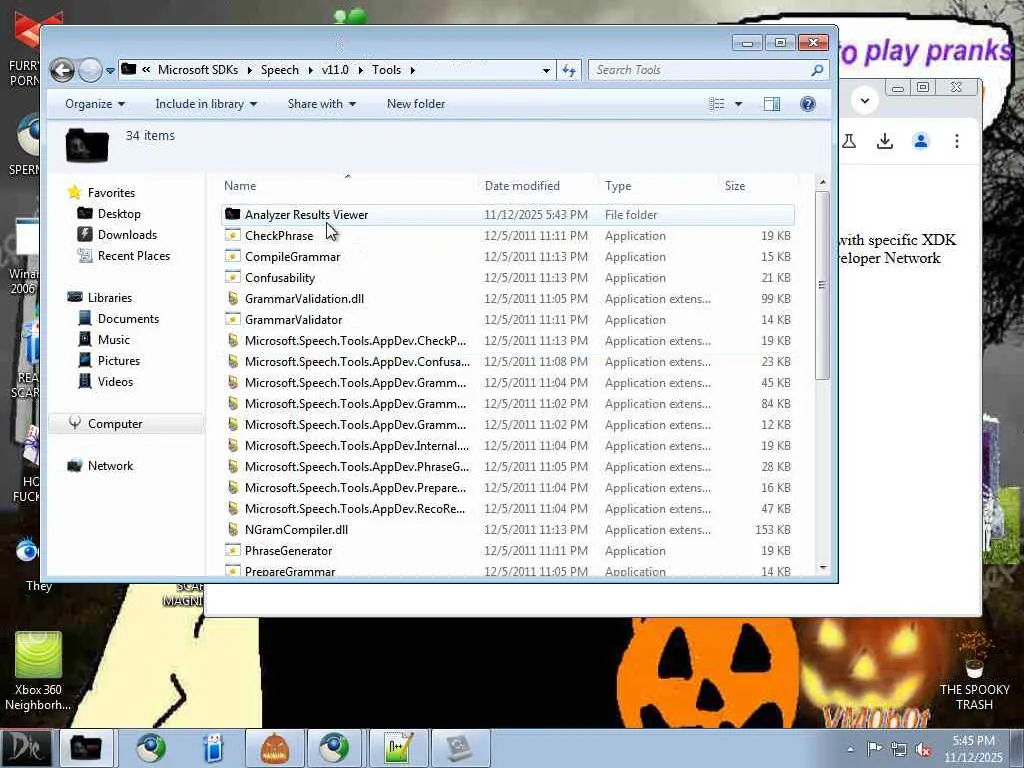Viewport: 1024px width, 768px height.
Task: Select the GrammarValidation.dll file icon
Action: click(x=232, y=298)
